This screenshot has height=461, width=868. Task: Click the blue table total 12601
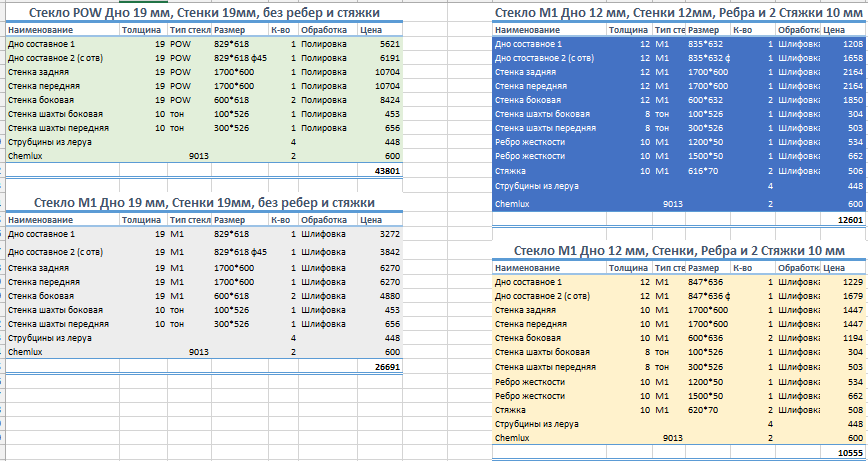(850, 220)
